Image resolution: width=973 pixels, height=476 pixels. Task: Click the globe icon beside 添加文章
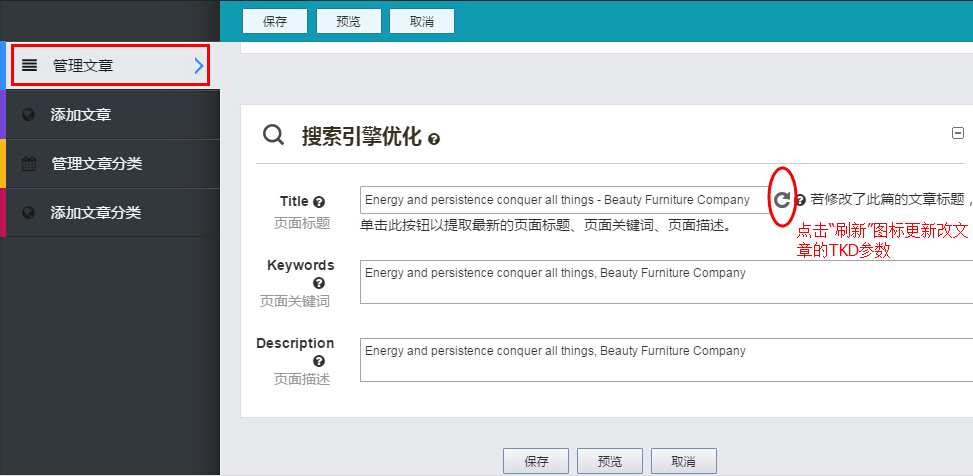coord(28,115)
